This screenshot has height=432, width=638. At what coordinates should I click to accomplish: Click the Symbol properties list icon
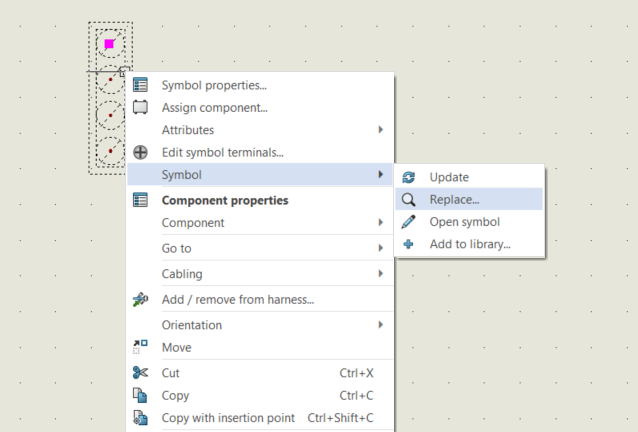coord(140,85)
